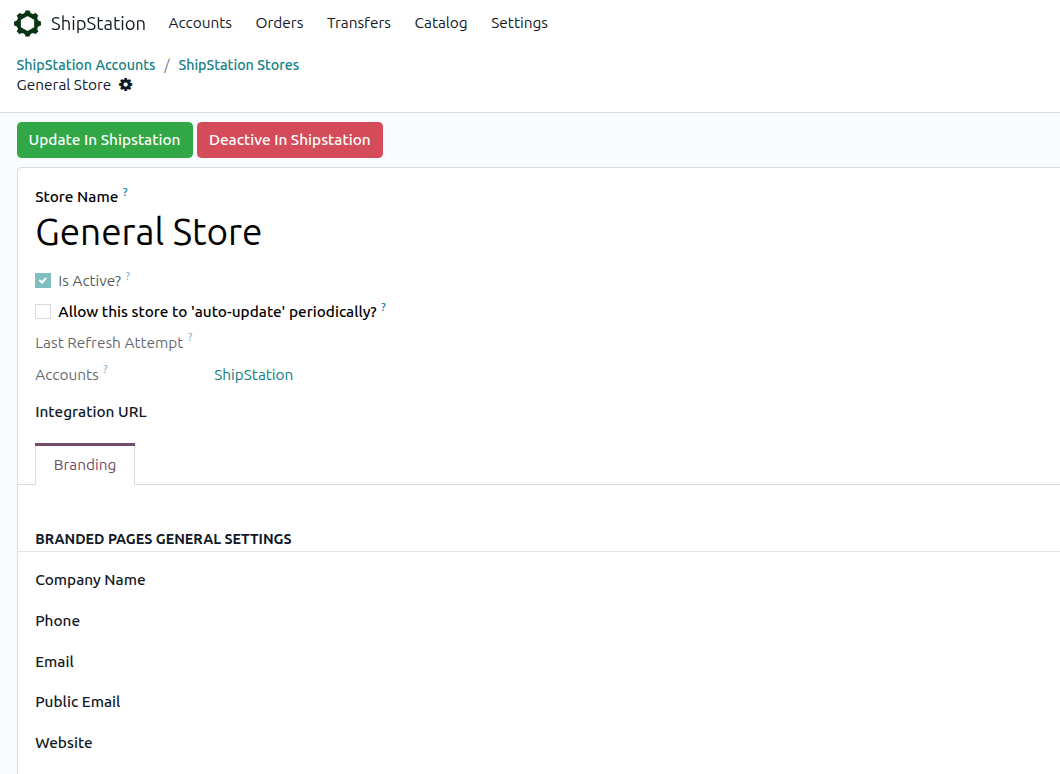
Task: Show help tooltip for Accounts field
Action: point(105,369)
